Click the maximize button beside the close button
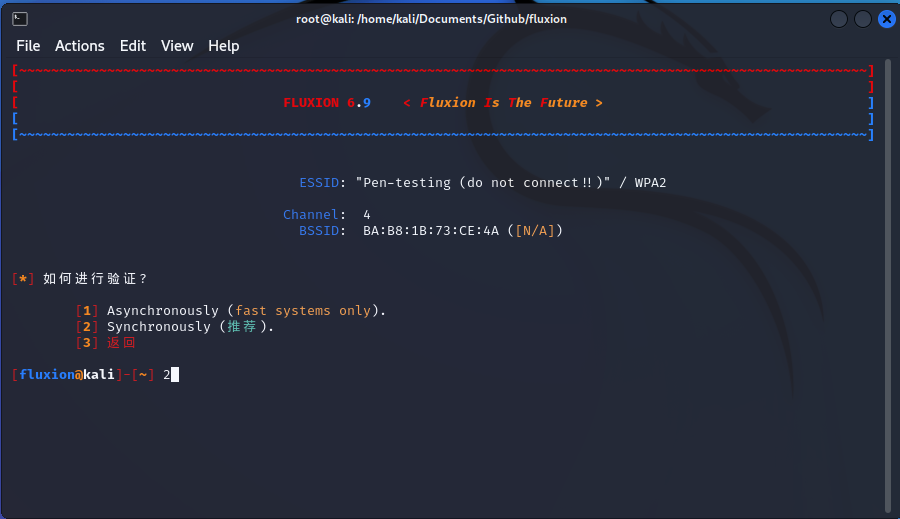The width and height of the screenshot is (900, 519). tap(863, 19)
